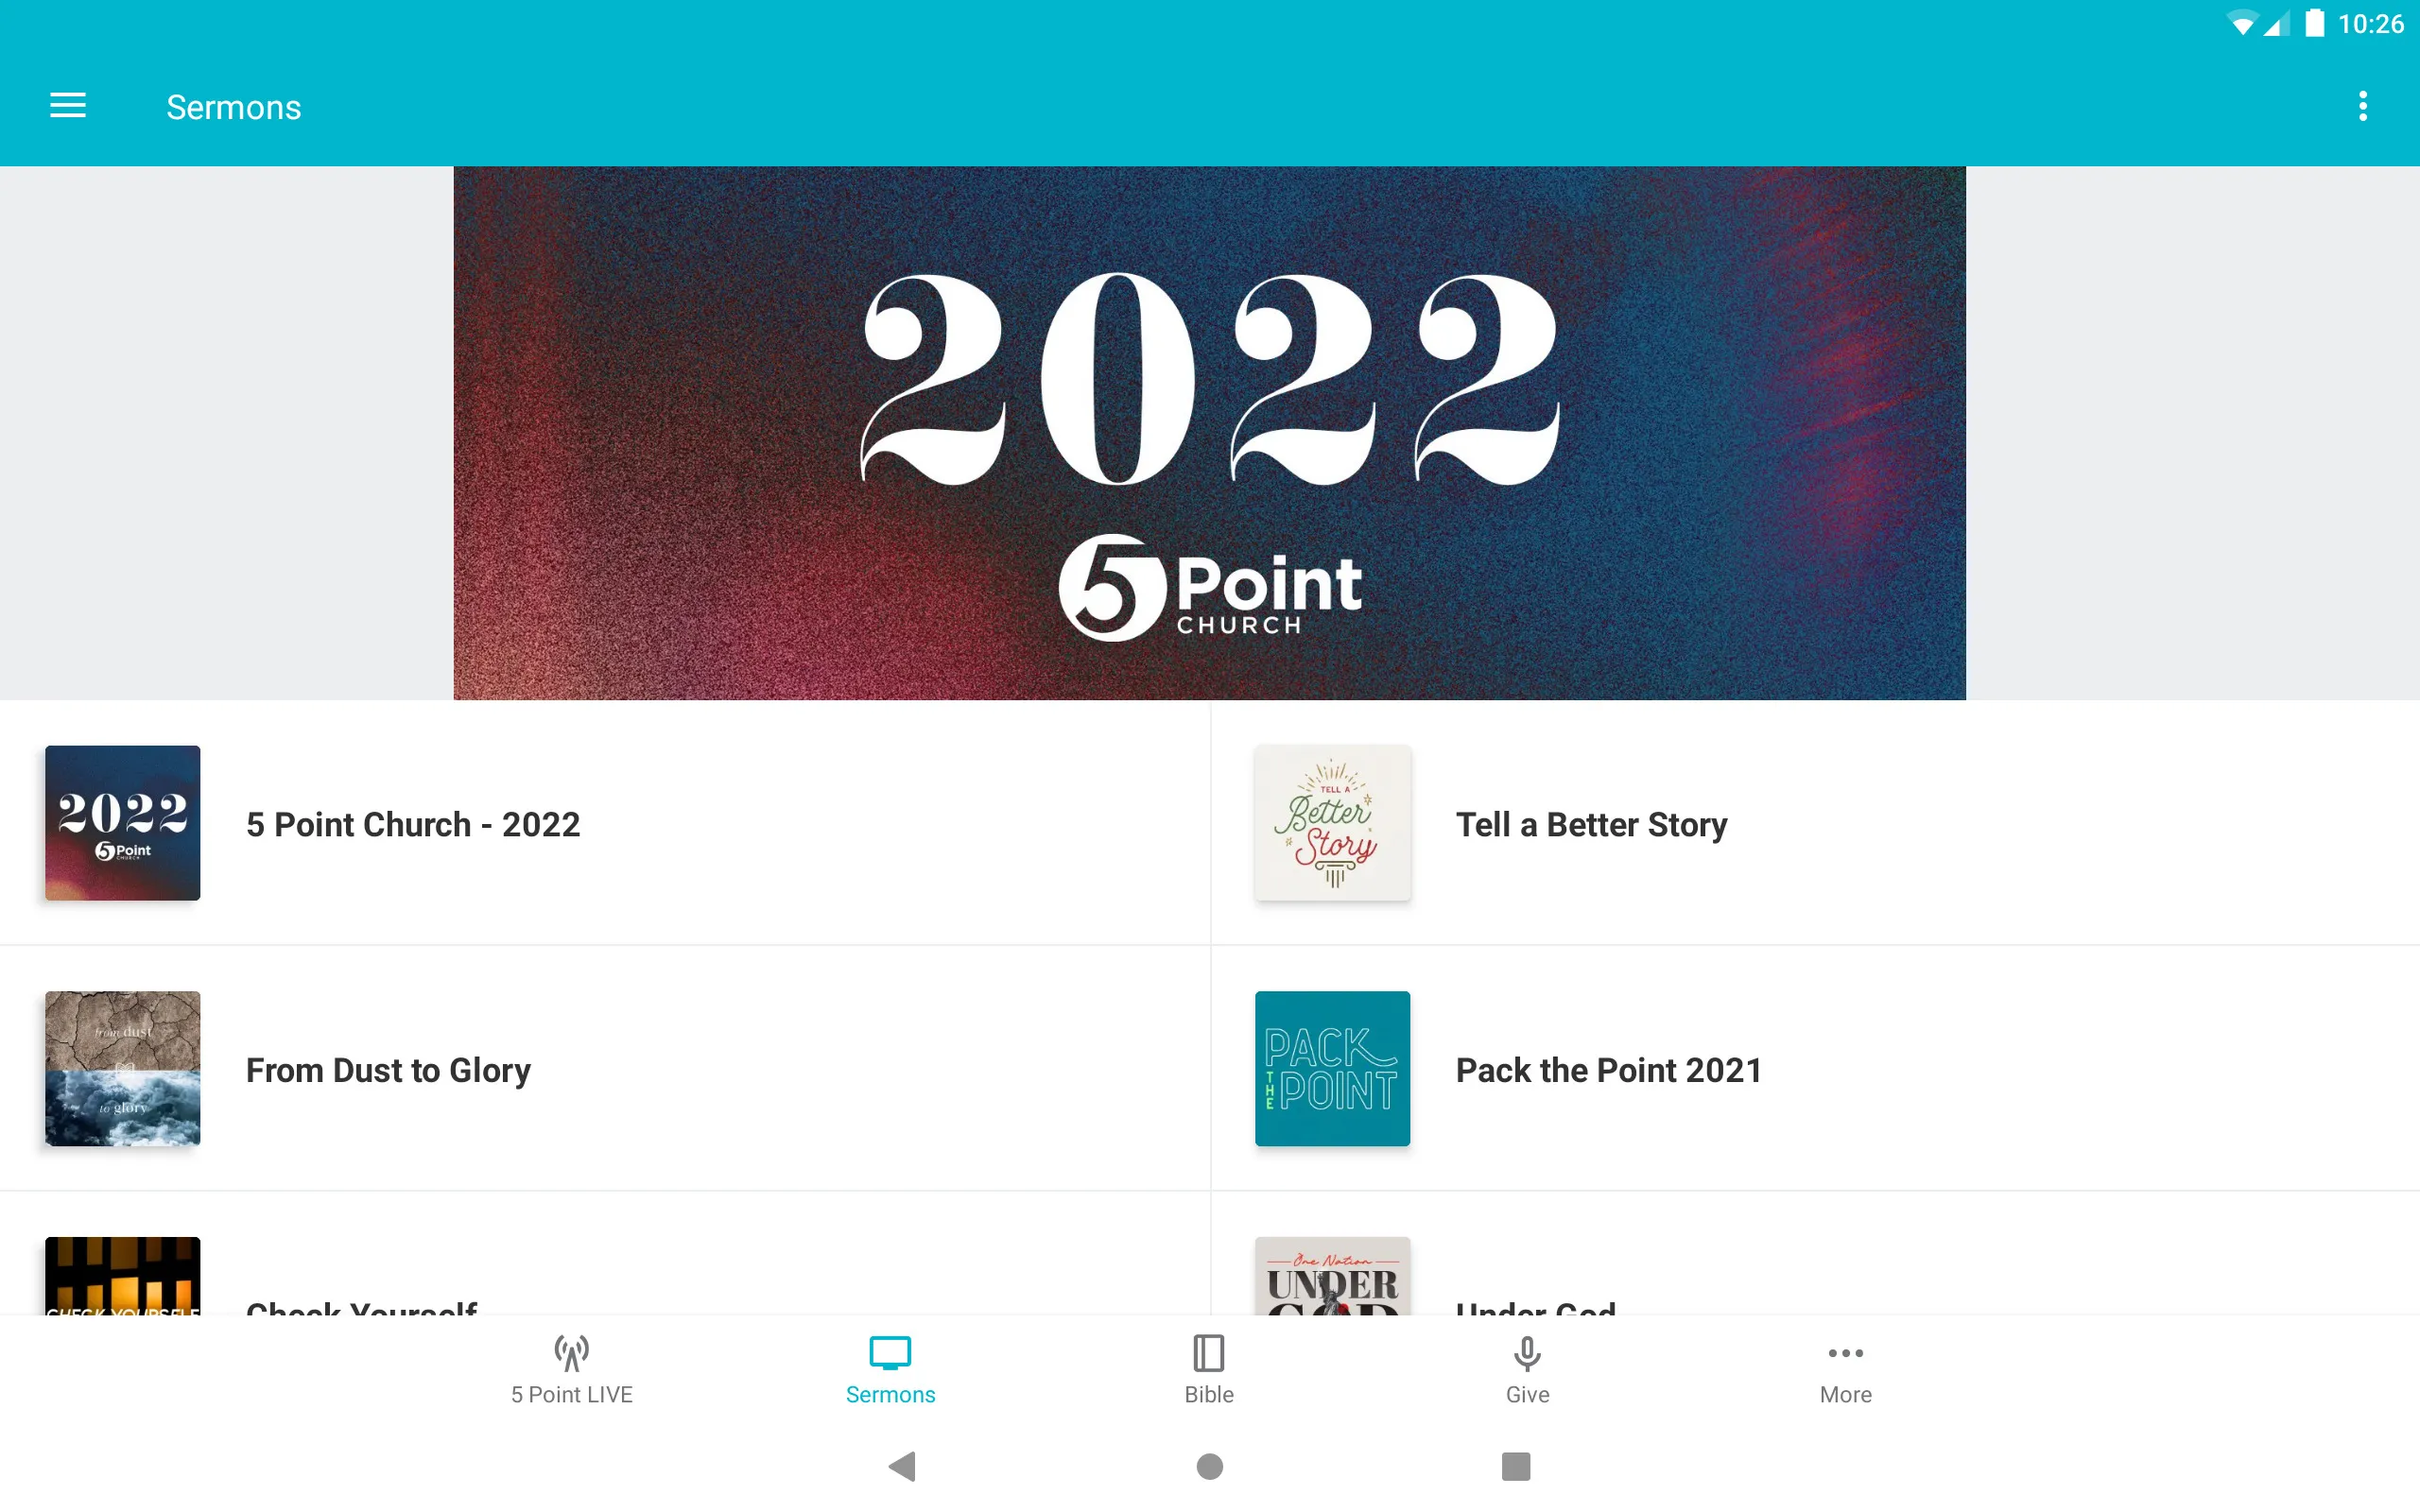
Task: Open From Dust to Glory series
Action: 387,1068
